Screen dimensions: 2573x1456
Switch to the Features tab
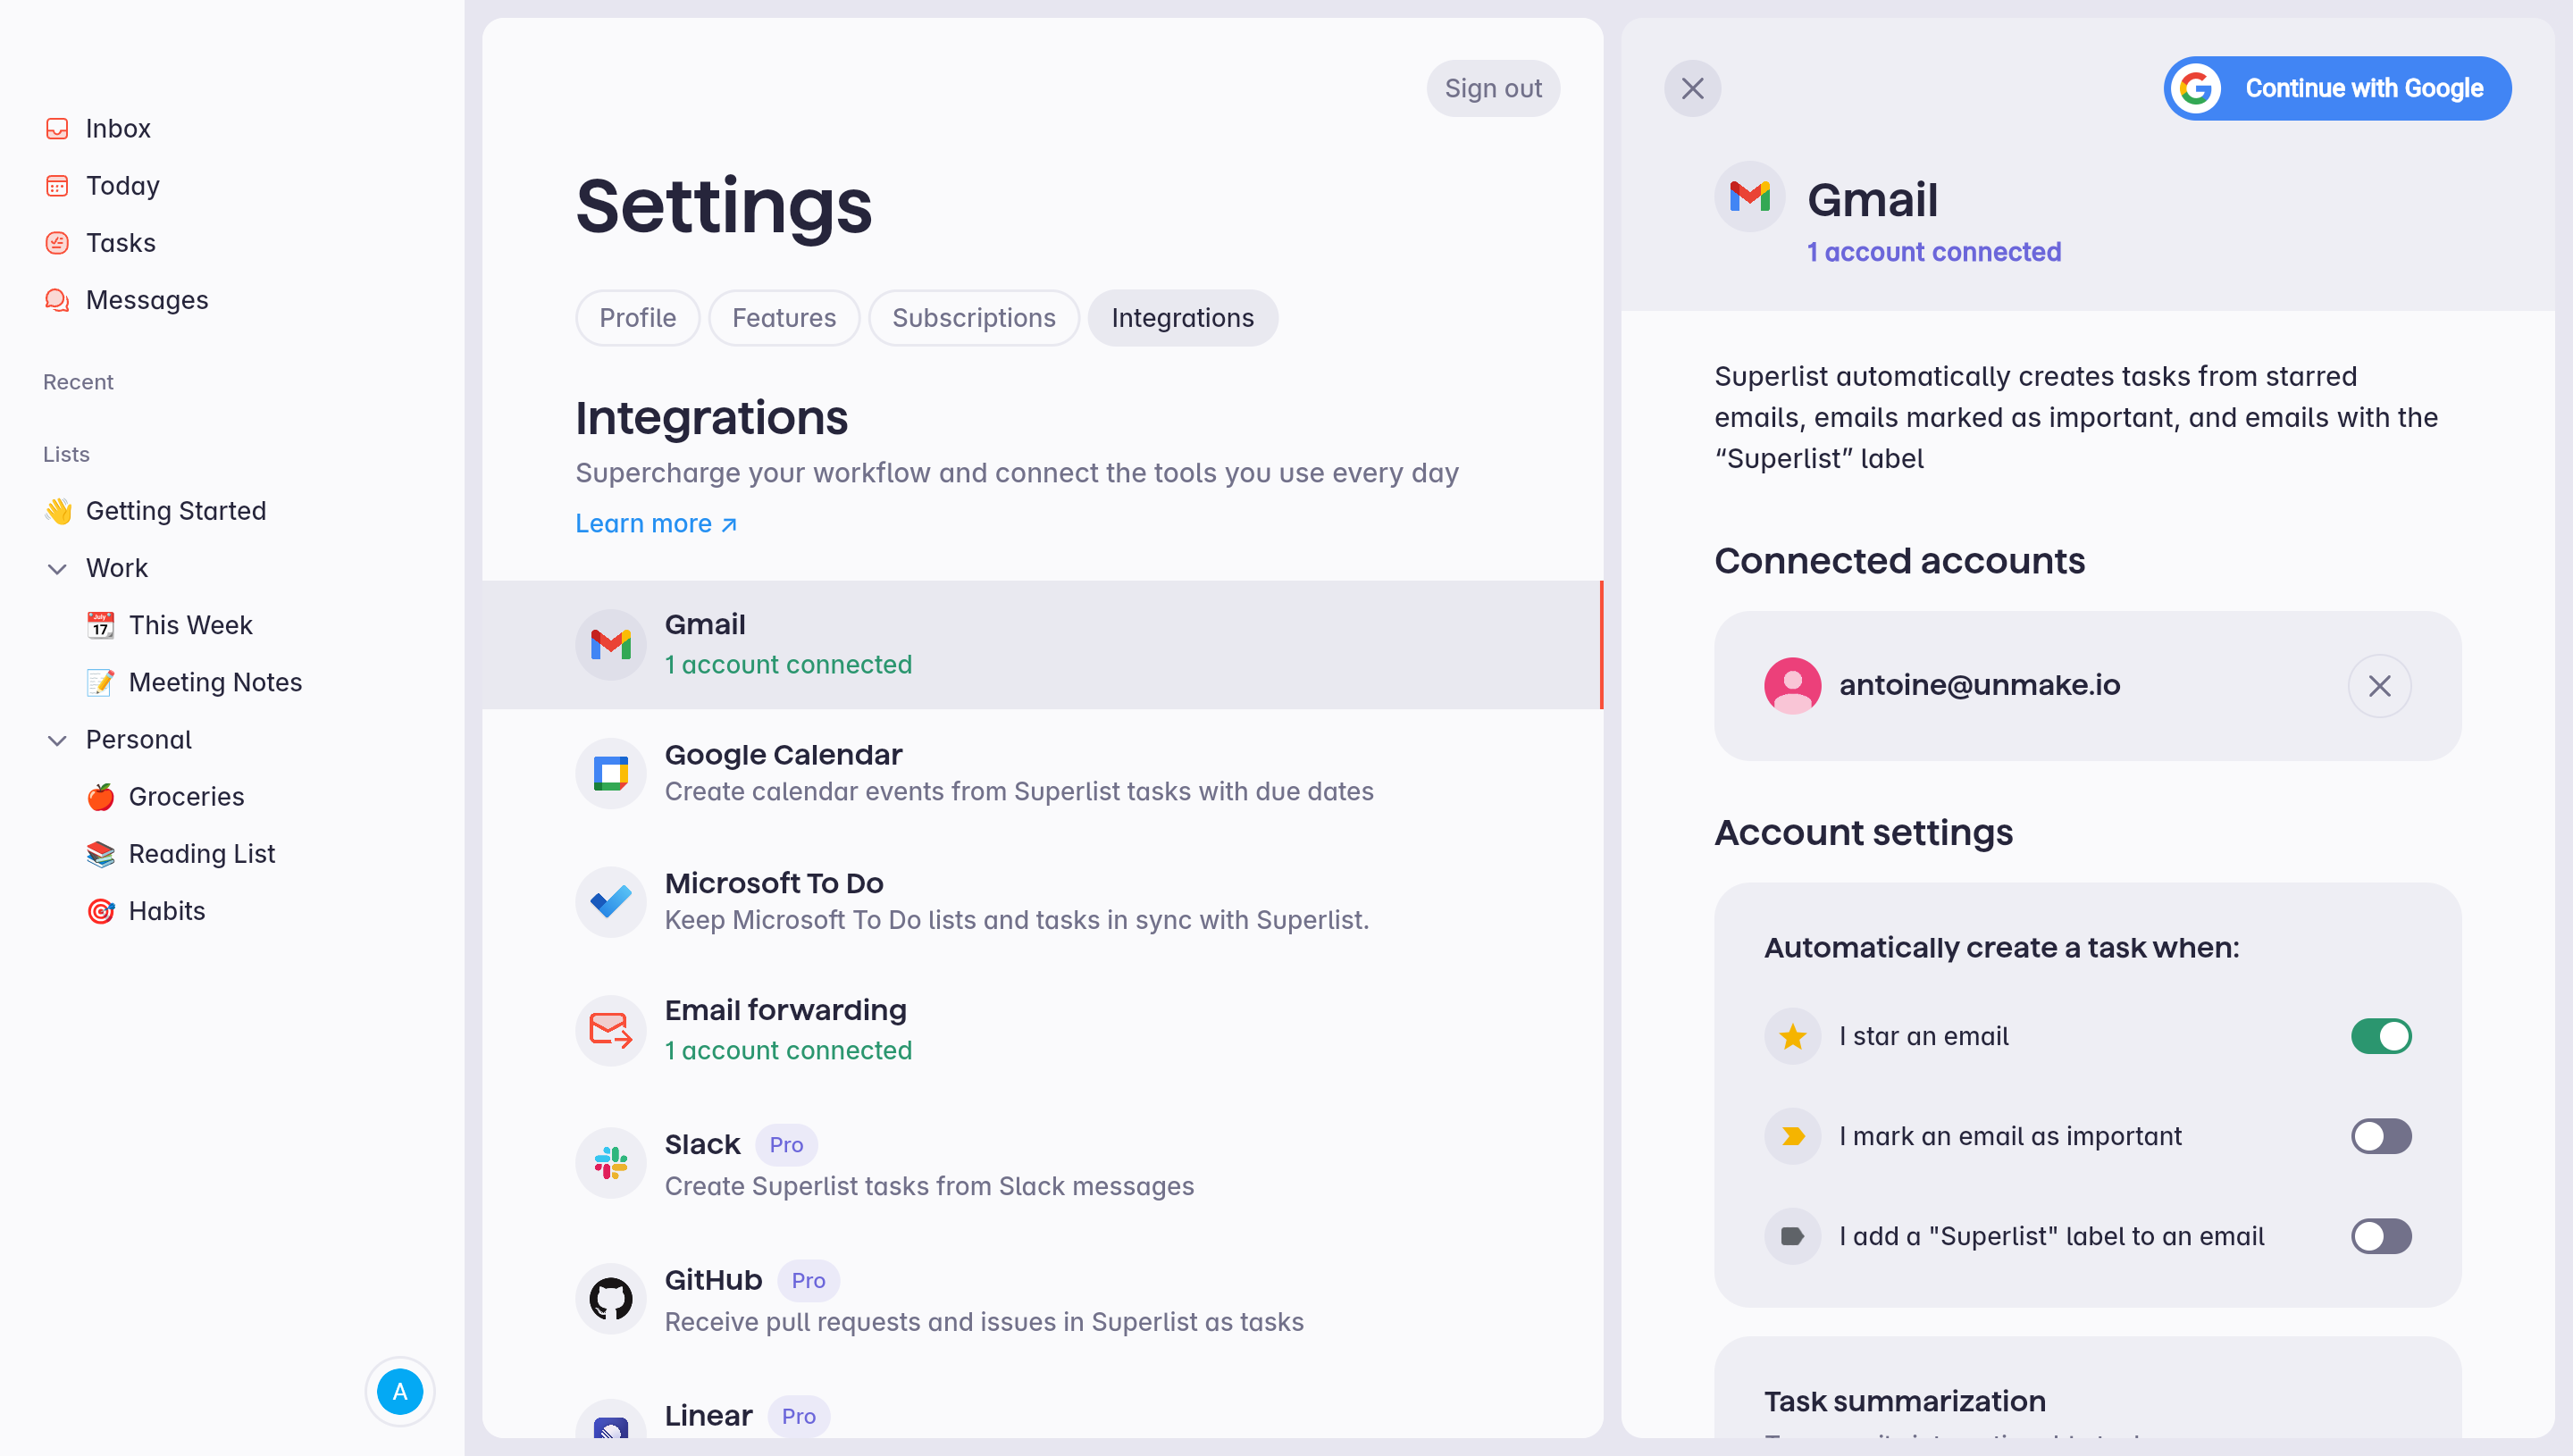(x=784, y=318)
